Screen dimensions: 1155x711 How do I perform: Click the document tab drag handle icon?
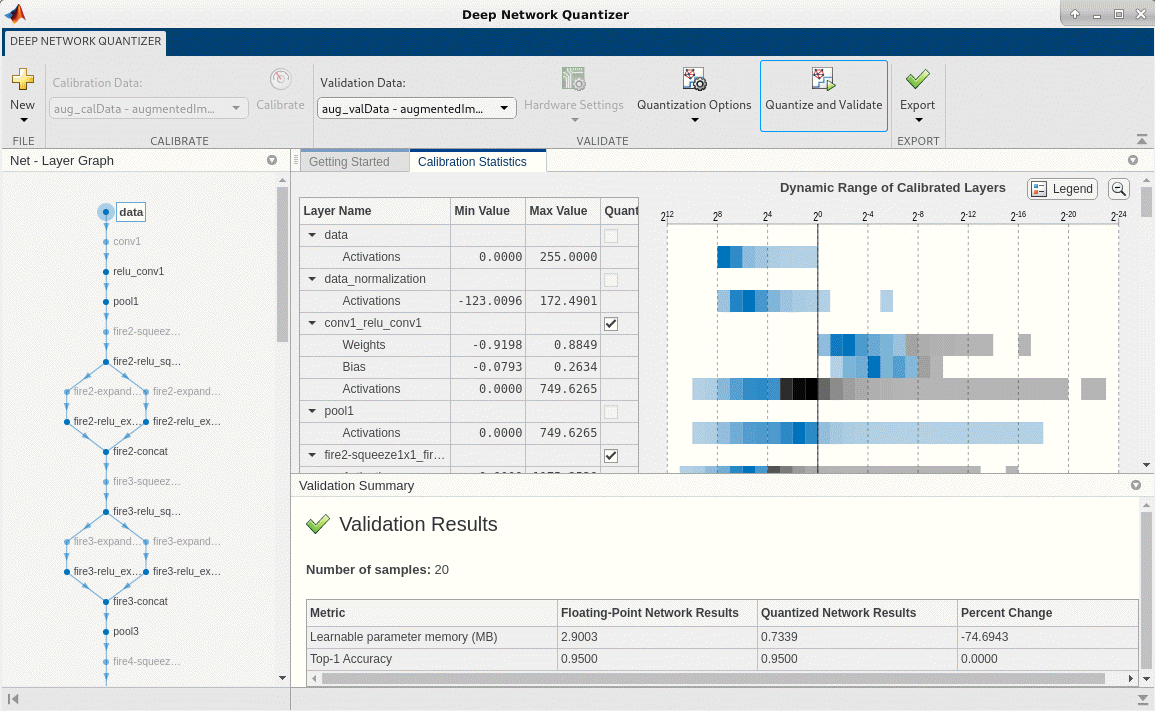[296, 160]
